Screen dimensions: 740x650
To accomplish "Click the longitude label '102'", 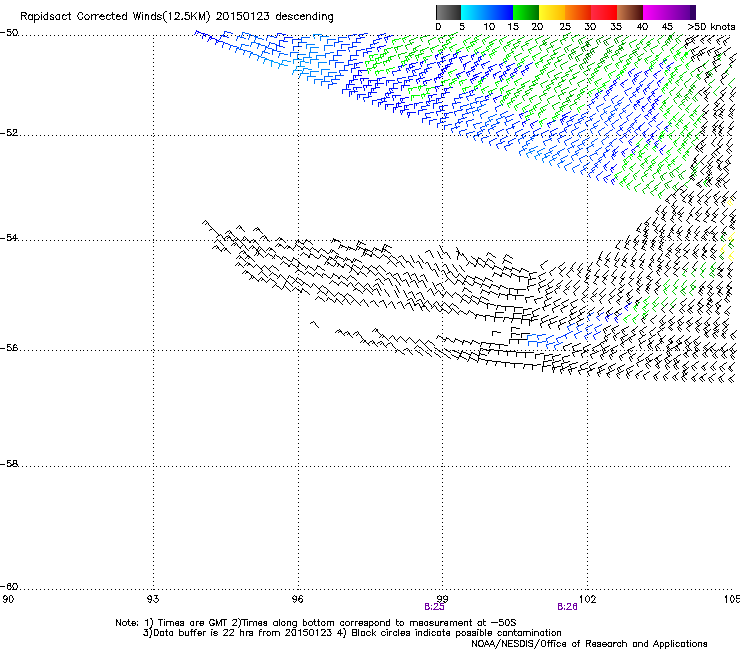I will point(588,599).
